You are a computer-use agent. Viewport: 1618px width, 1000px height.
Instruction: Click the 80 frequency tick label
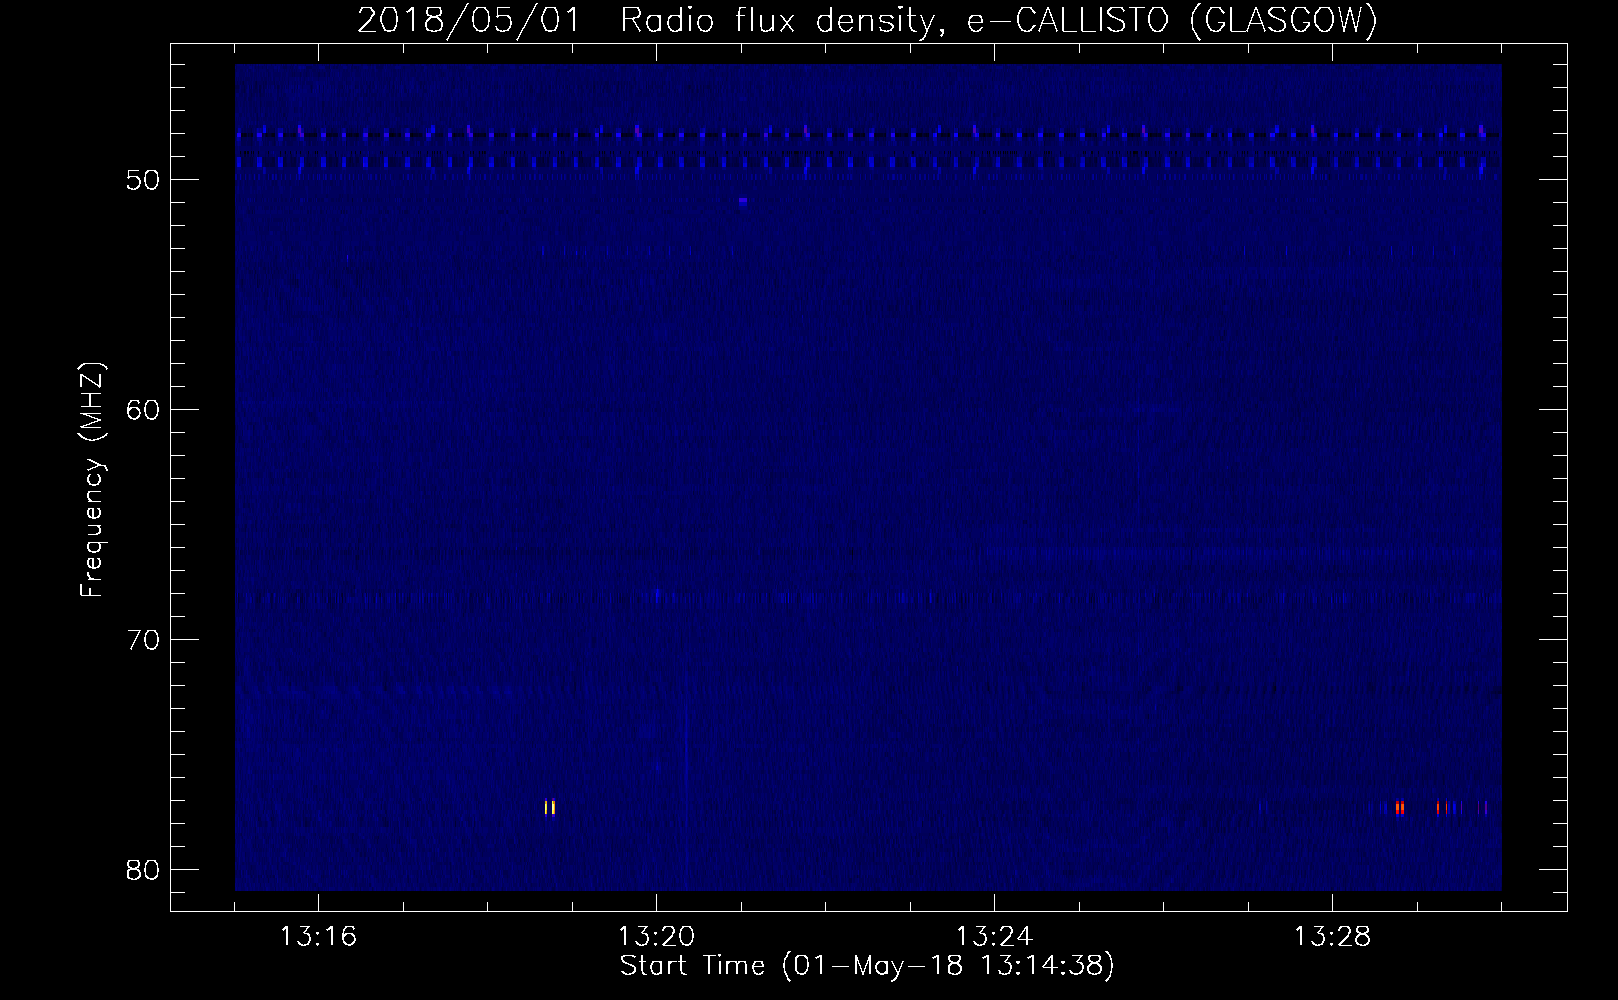pos(144,870)
